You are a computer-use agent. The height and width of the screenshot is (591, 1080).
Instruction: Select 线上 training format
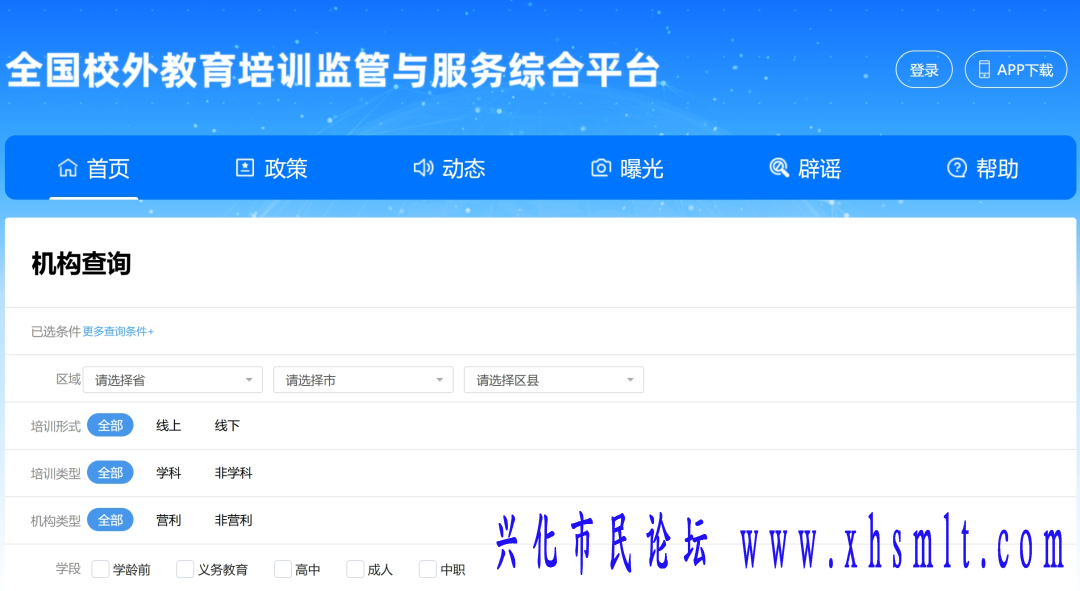click(x=168, y=426)
